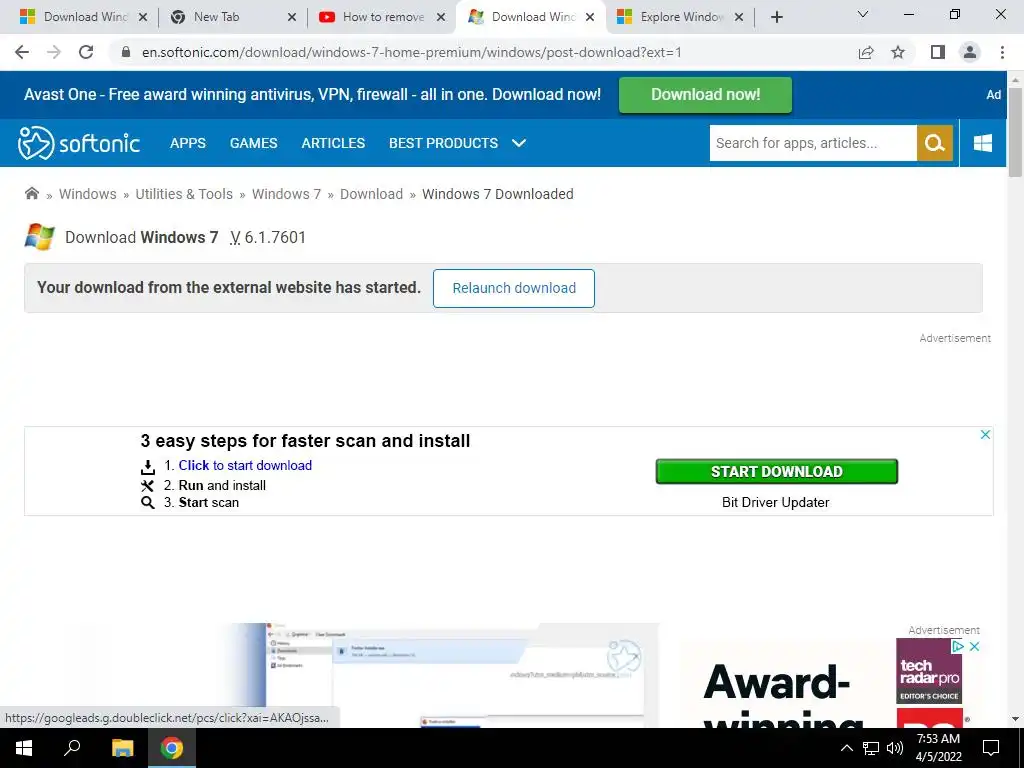
Task: Open Windows breadcrumb link
Action: tap(88, 194)
